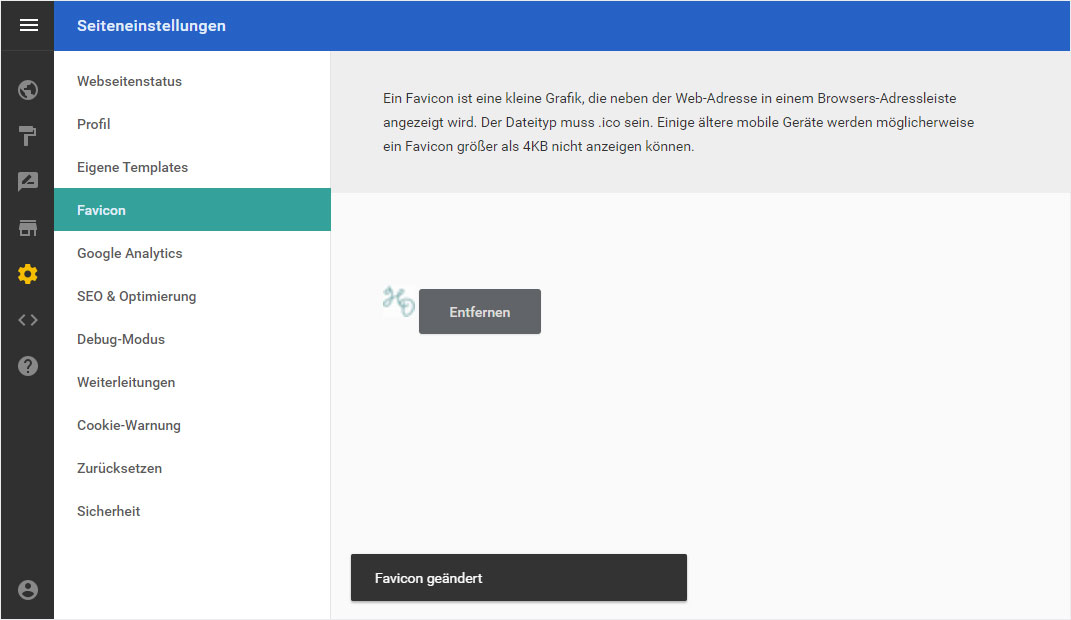Viewport: 1071px width, 620px height.
Task: Click the Entfernen button
Action: pyautogui.click(x=479, y=311)
